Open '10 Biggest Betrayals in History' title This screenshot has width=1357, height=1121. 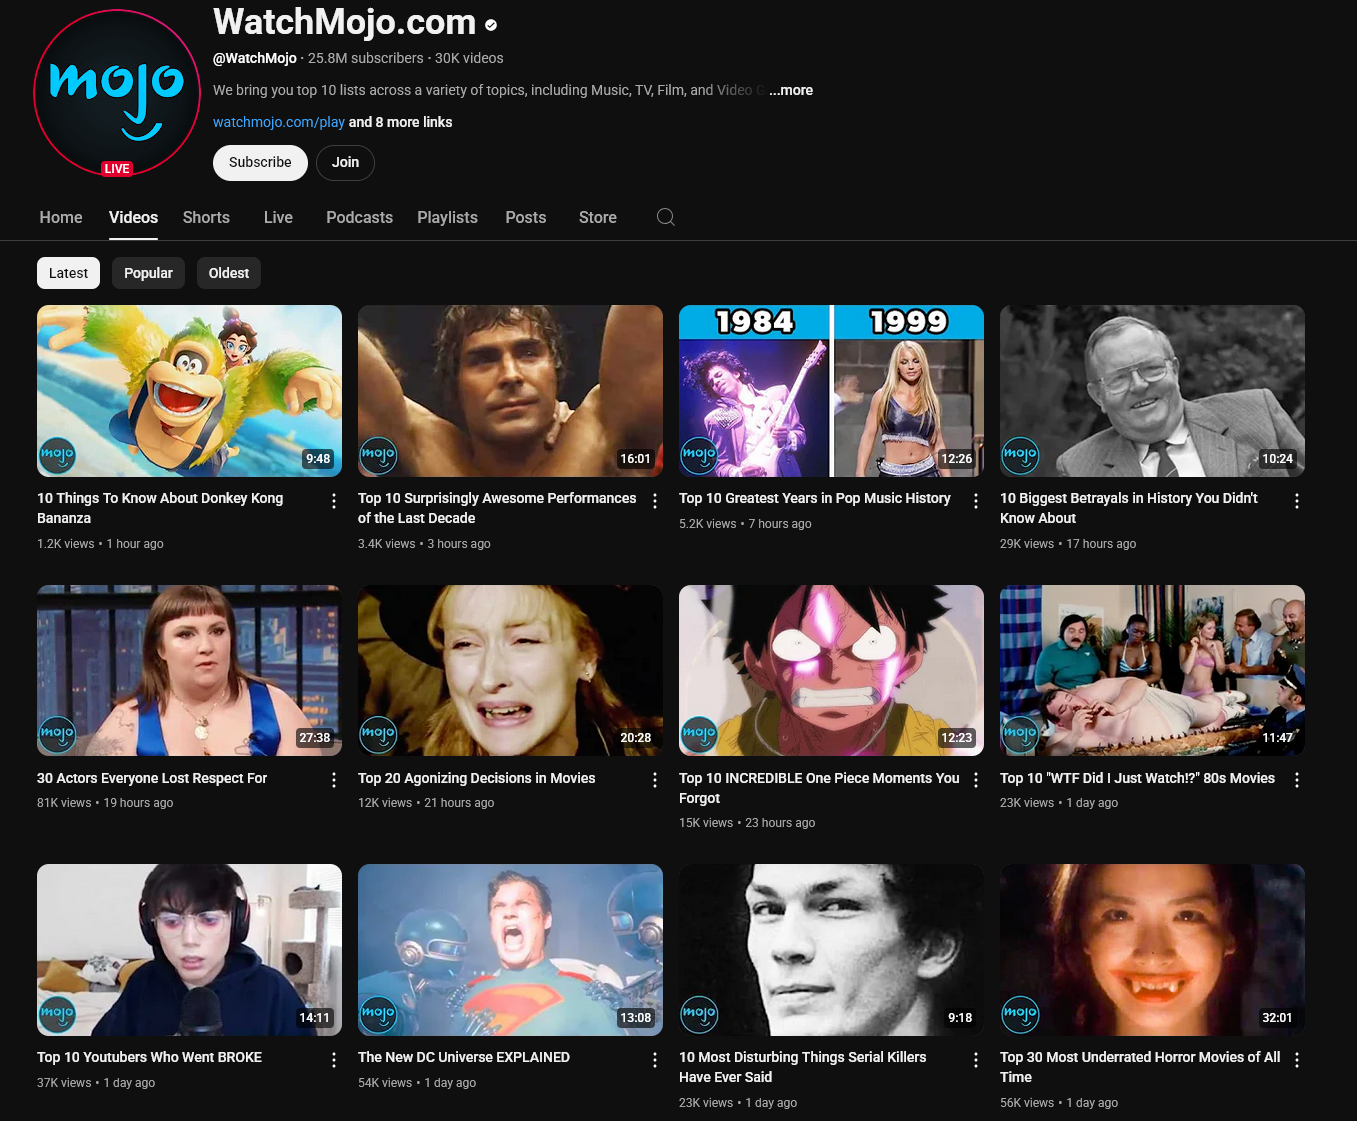(x=1129, y=508)
